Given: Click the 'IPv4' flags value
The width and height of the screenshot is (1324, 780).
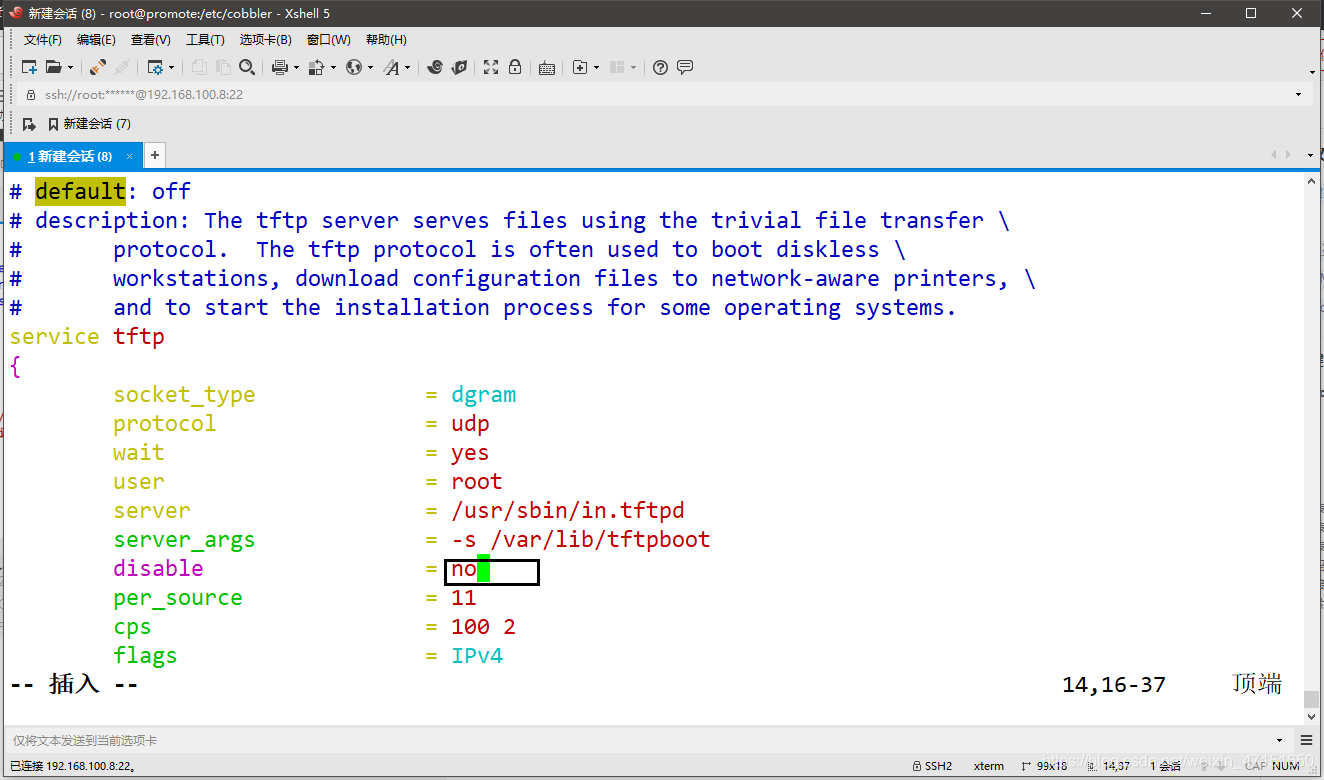Looking at the screenshot, I should coord(477,656).
